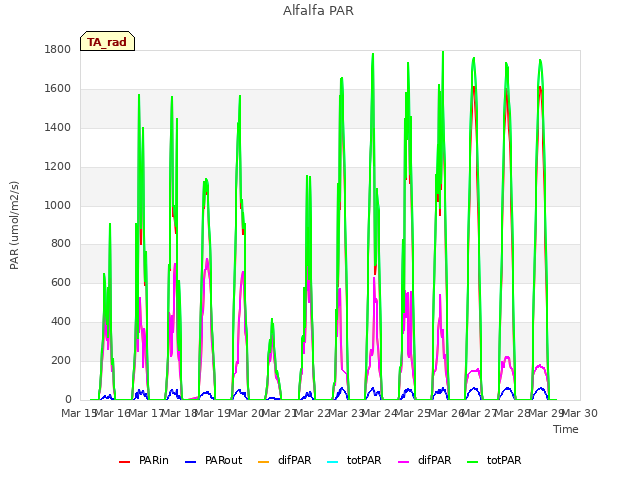Screen dimensions: 640x480
Task: Click the 800 y-axis tick label
Action: [61, 244]
